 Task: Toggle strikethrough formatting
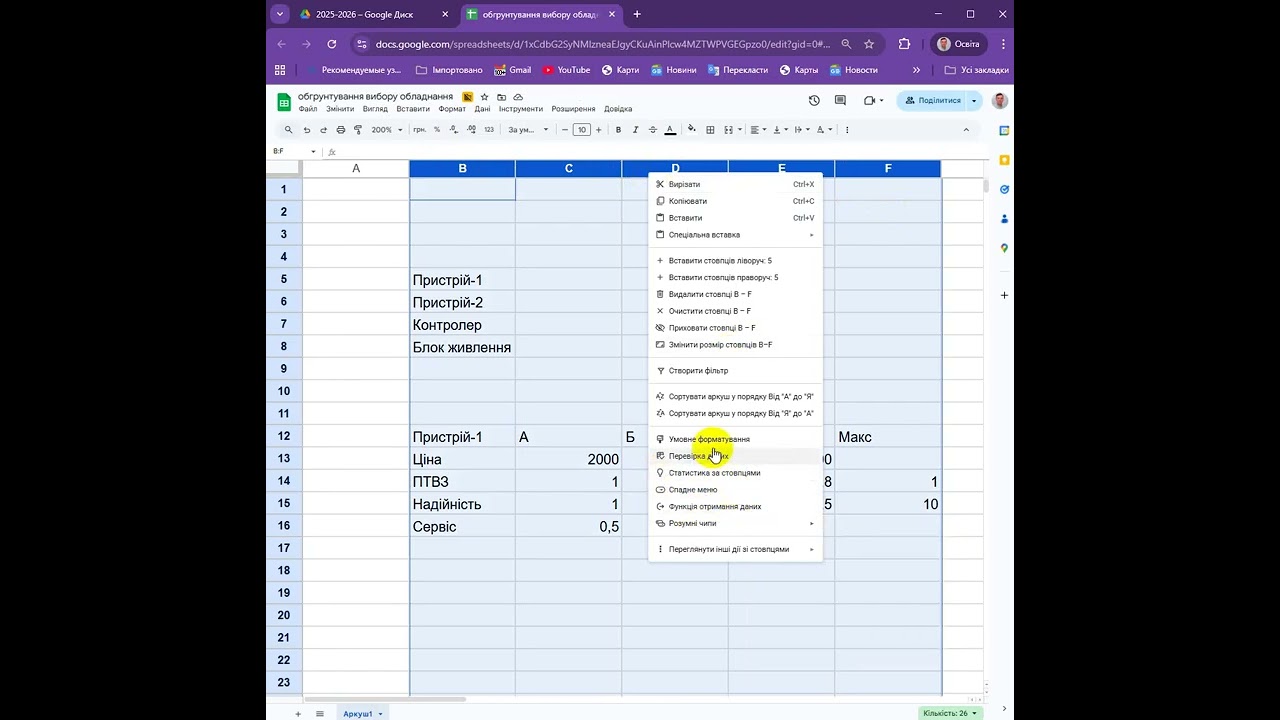click(x=653, y=130)
